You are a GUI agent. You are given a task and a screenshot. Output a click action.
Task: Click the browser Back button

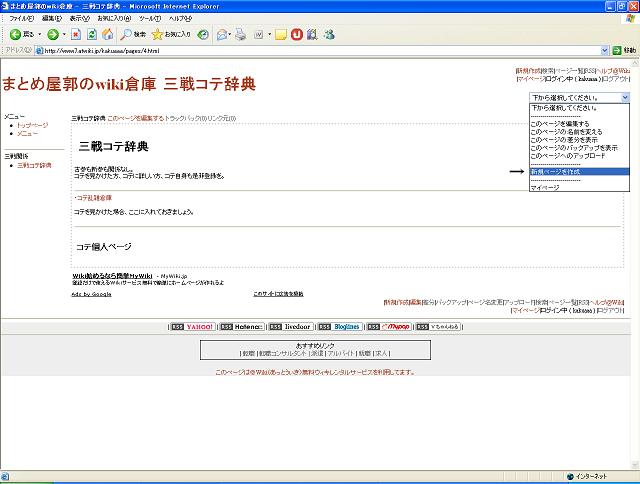coord(21,34)
